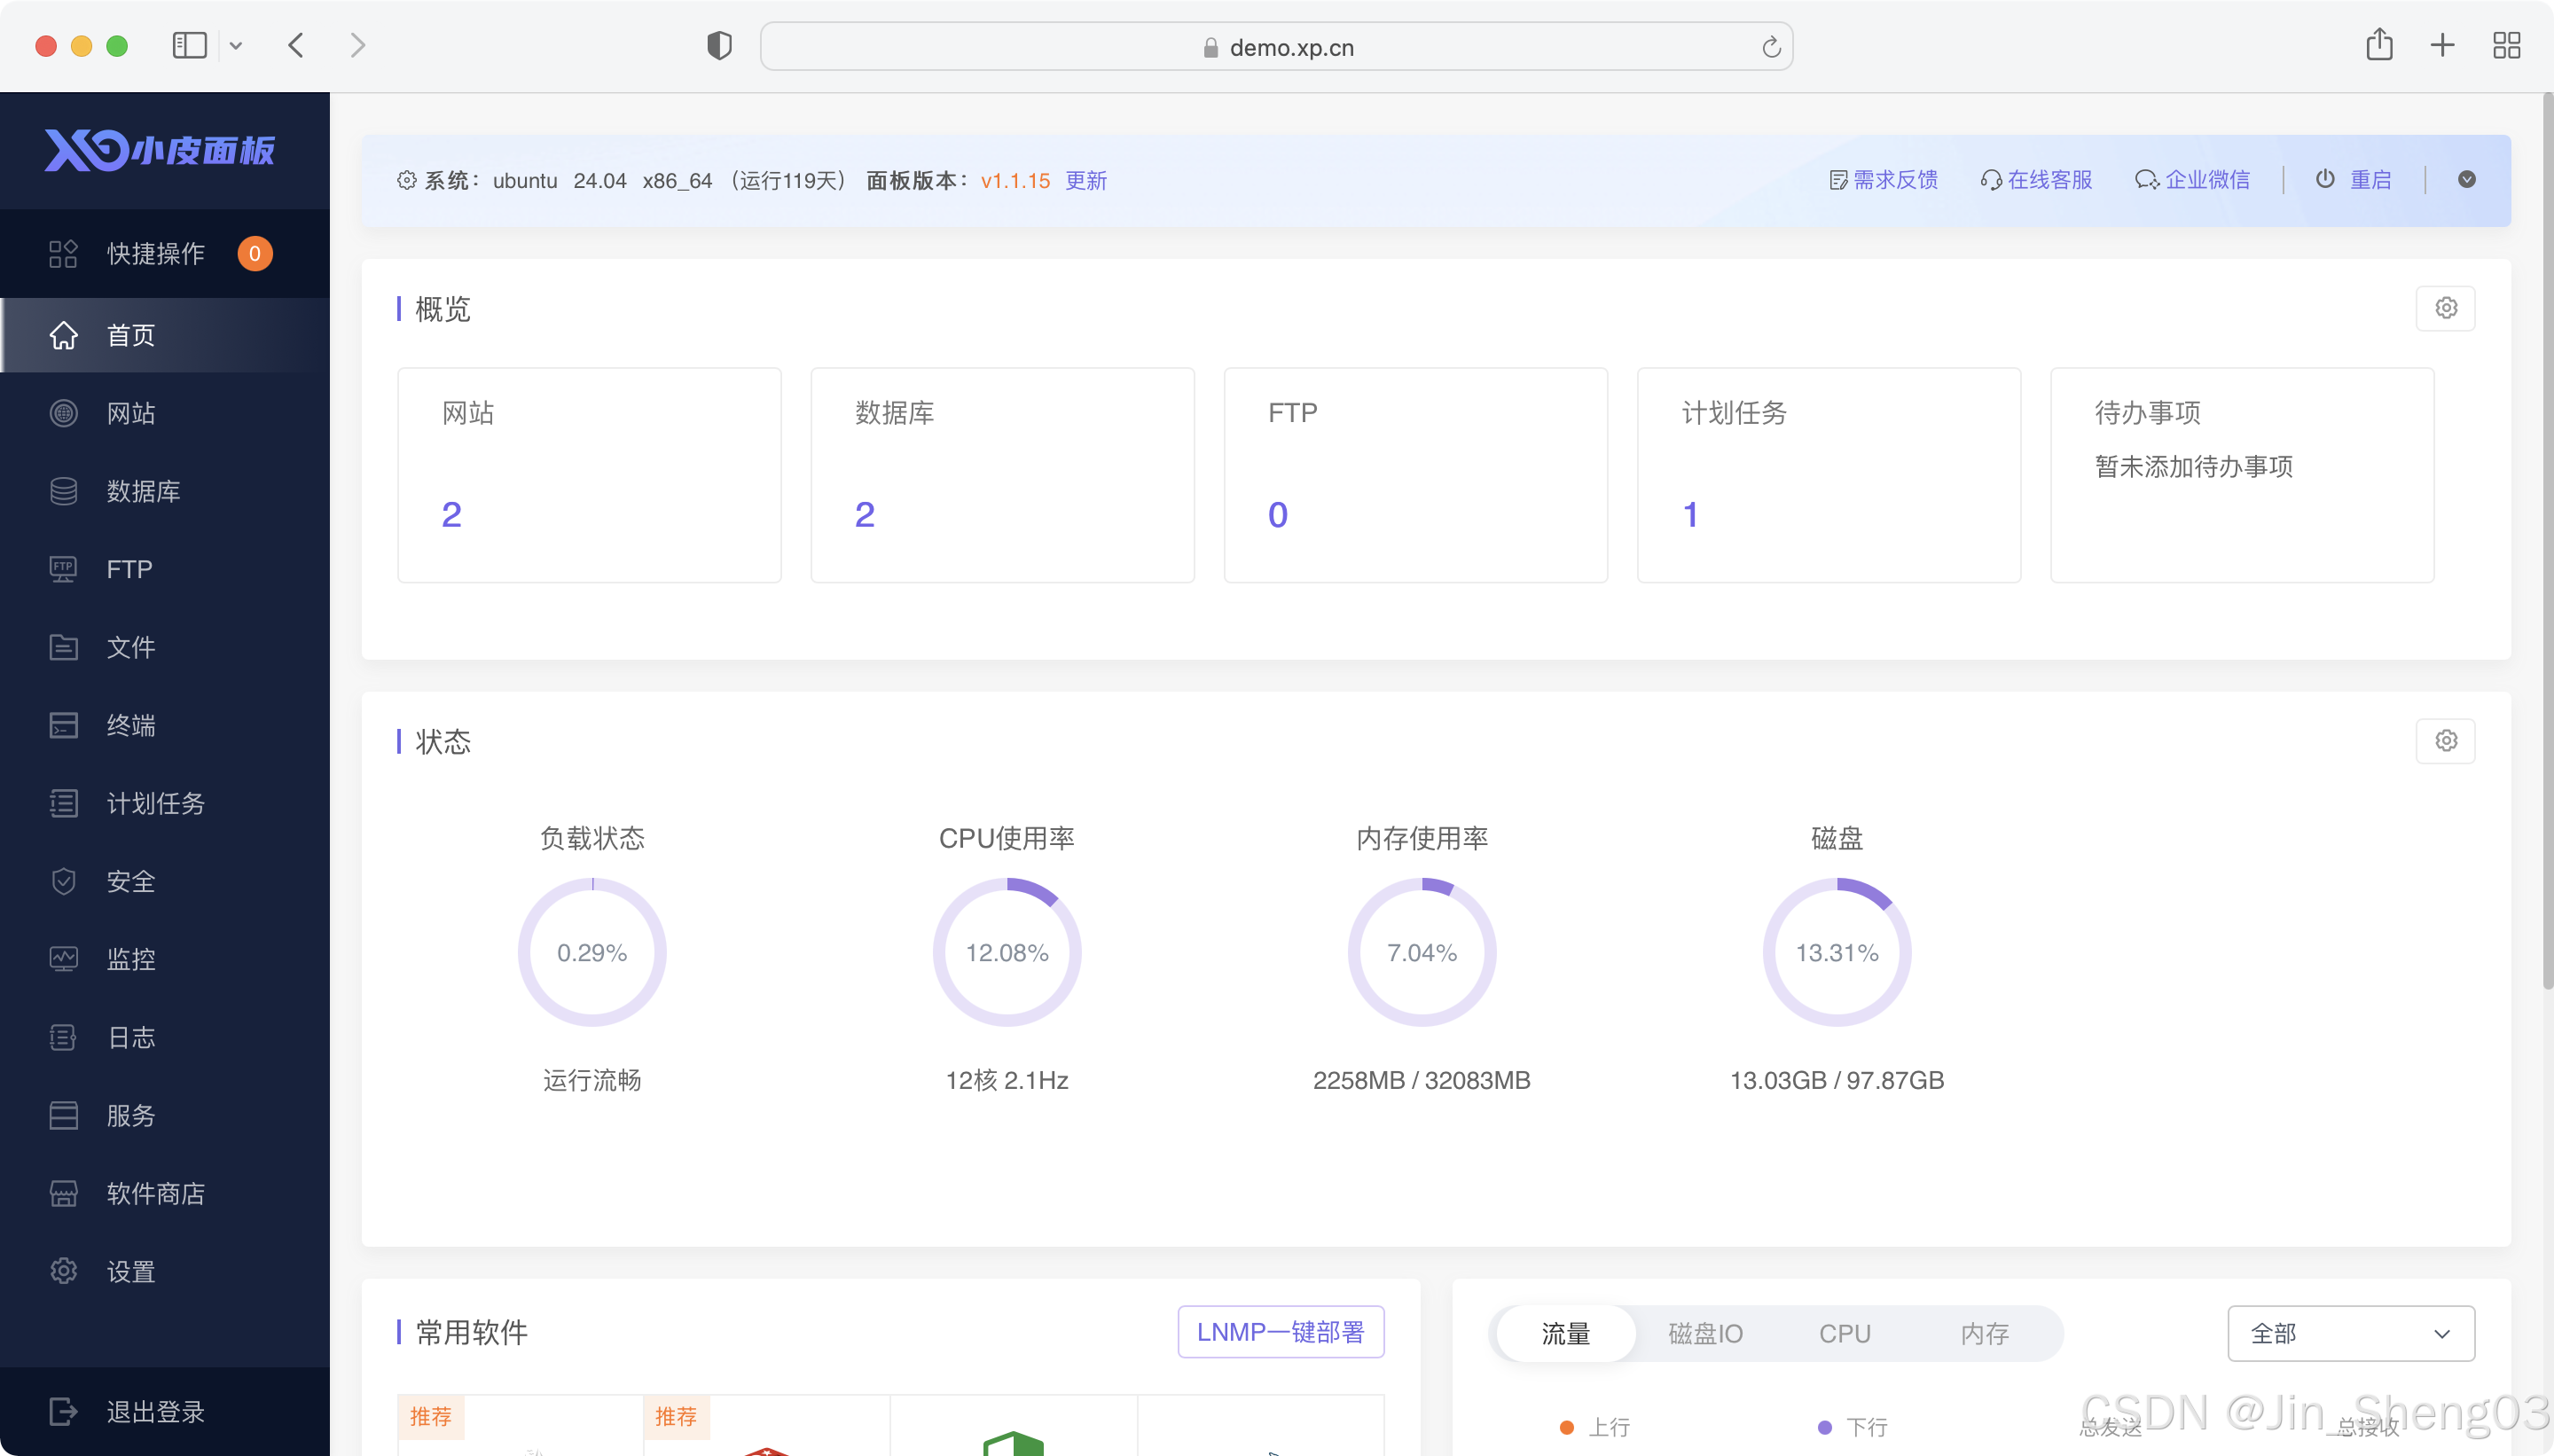Open the Database sidebar item
This screenshot has width=2554, height=1456.
(x=143, y=491)
